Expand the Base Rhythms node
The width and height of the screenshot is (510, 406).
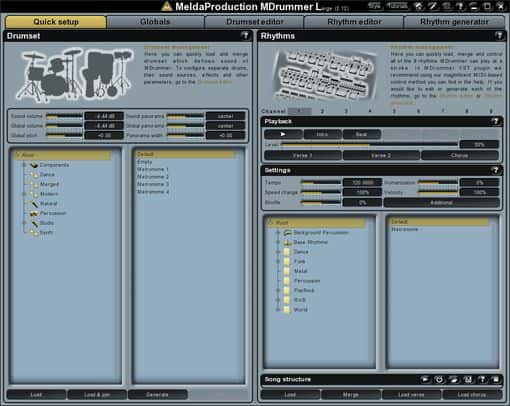(278, 242)
